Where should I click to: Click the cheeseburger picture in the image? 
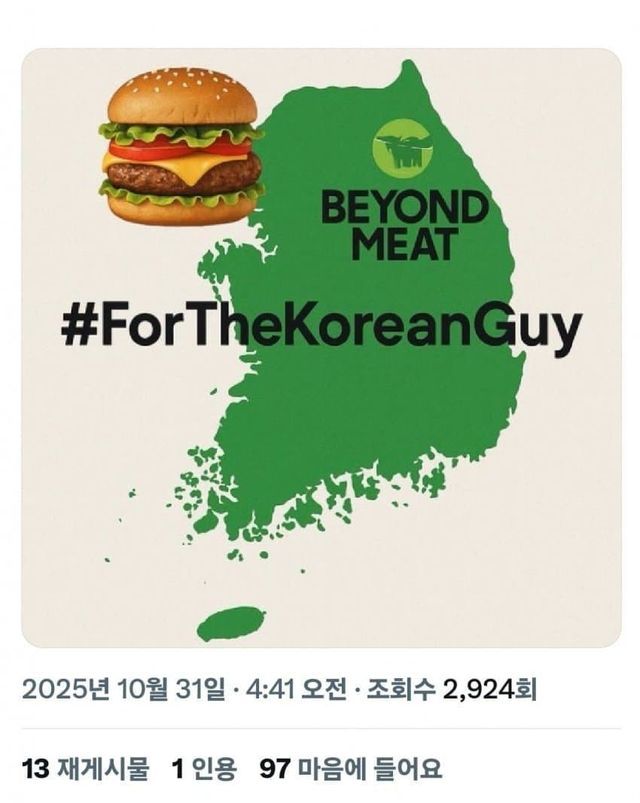click(181, 146)
